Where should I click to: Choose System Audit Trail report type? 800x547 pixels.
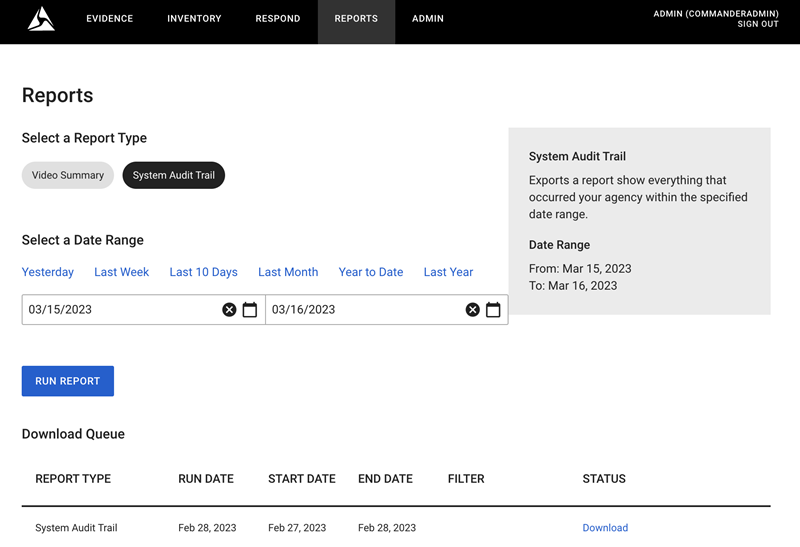[x=173, y=175]
